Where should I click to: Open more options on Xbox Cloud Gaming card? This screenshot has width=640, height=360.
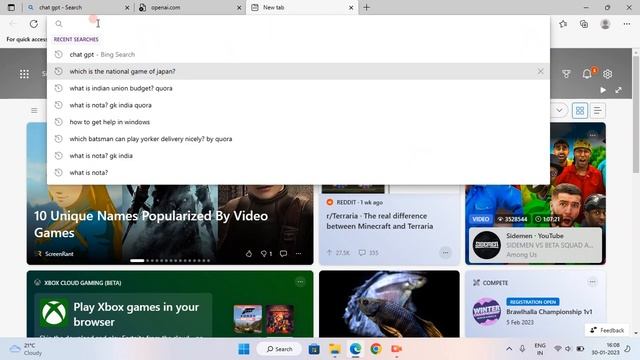(x=300, y=282)
